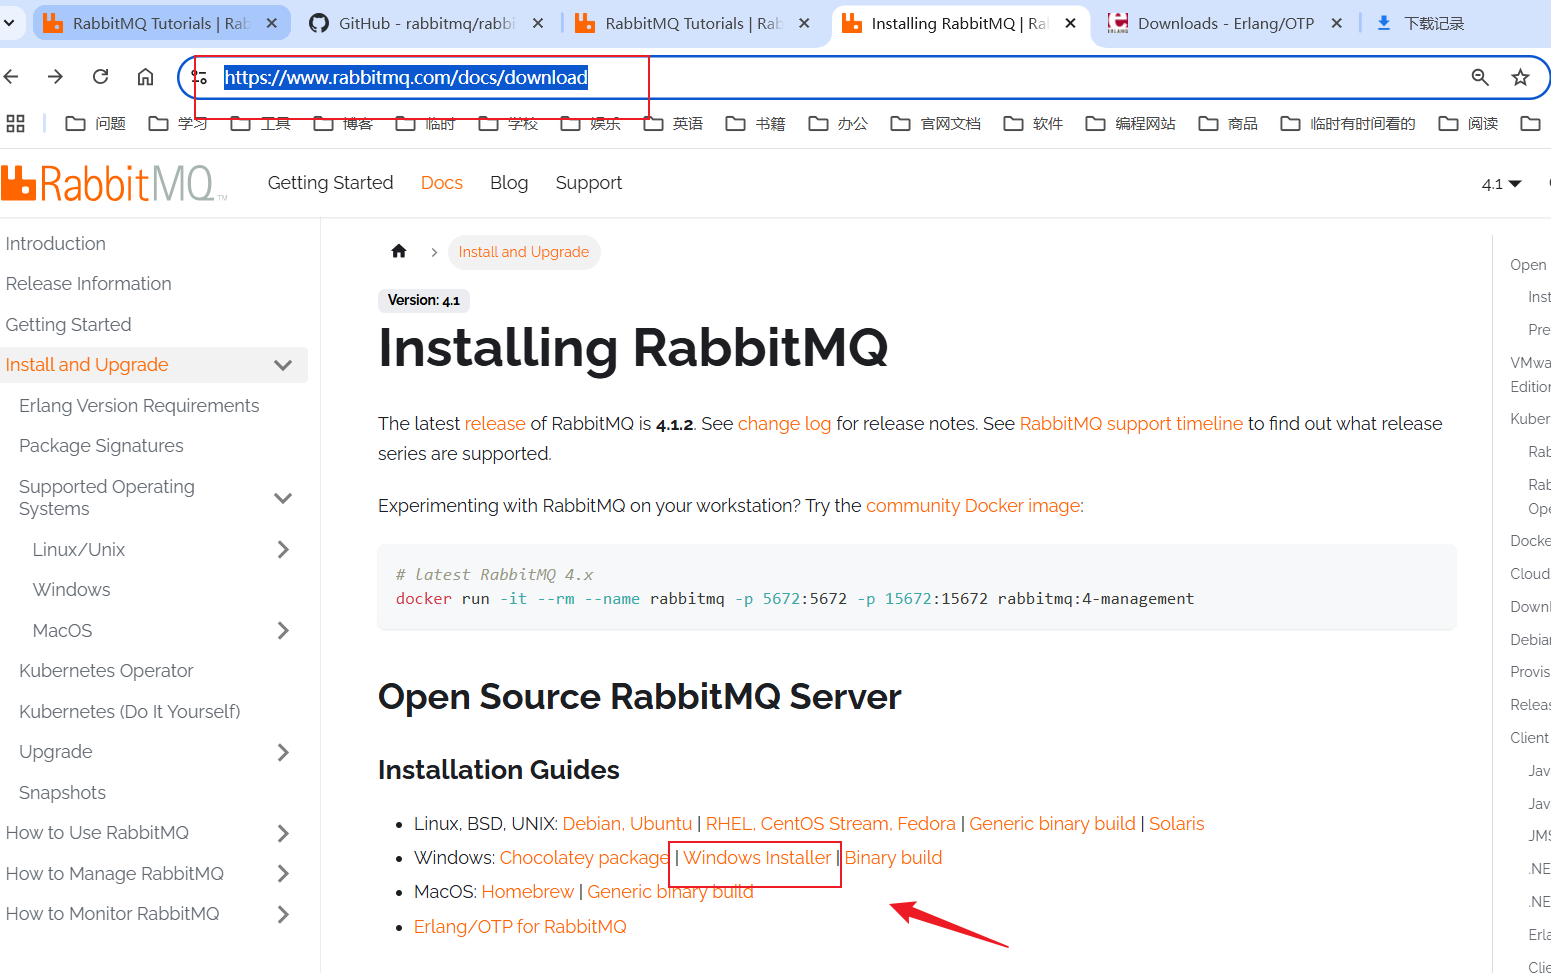Screen dimensions: 1551x973
Task: Open Blog in top navigation
Action: point(509,183)
